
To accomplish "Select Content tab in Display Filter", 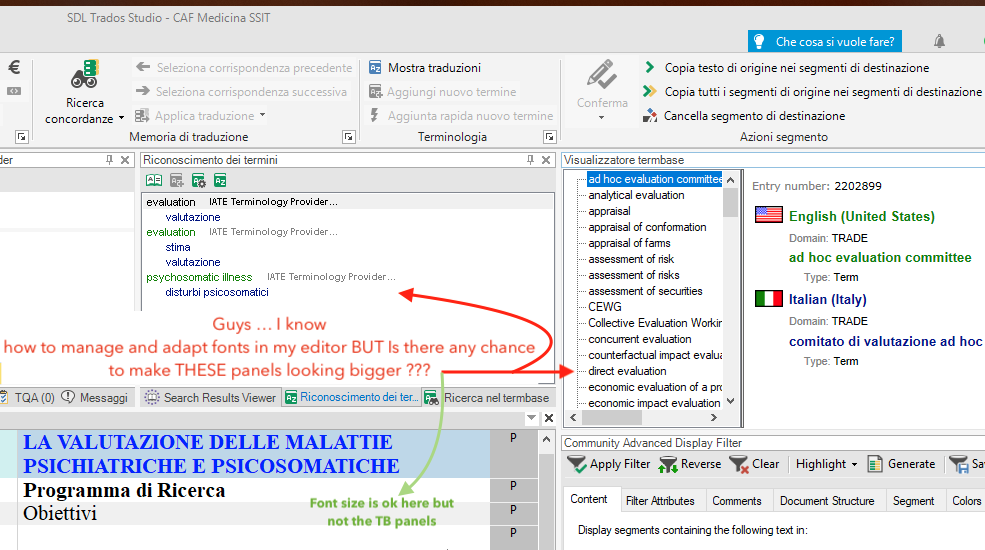I will [x=589, y=499].
